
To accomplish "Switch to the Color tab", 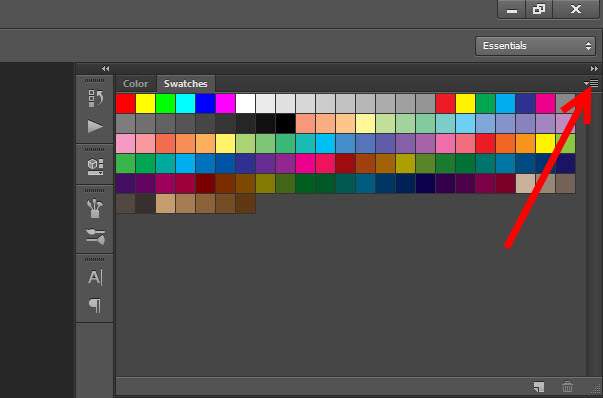I will [x=135, y=83].
